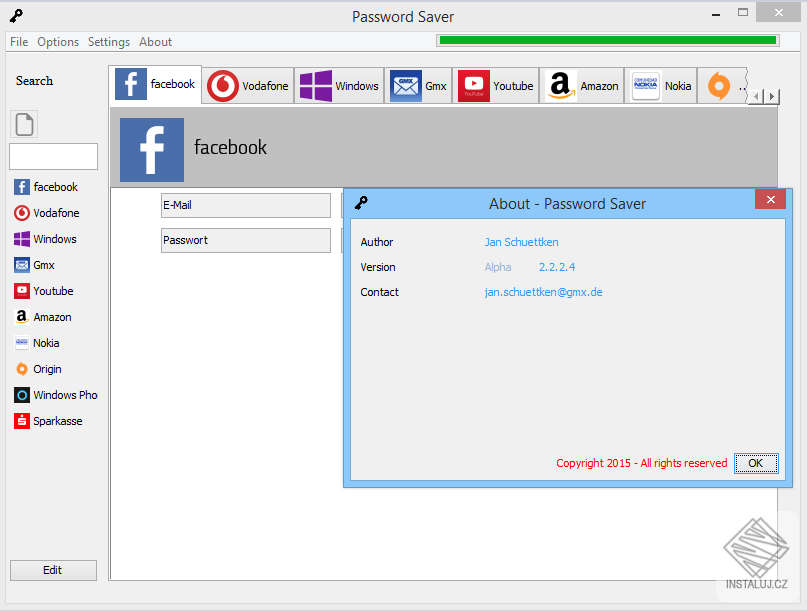This screenshot has width=807, height=611.
Task: Click the blank document icon under Search
Action: click(x=24, y=124)
